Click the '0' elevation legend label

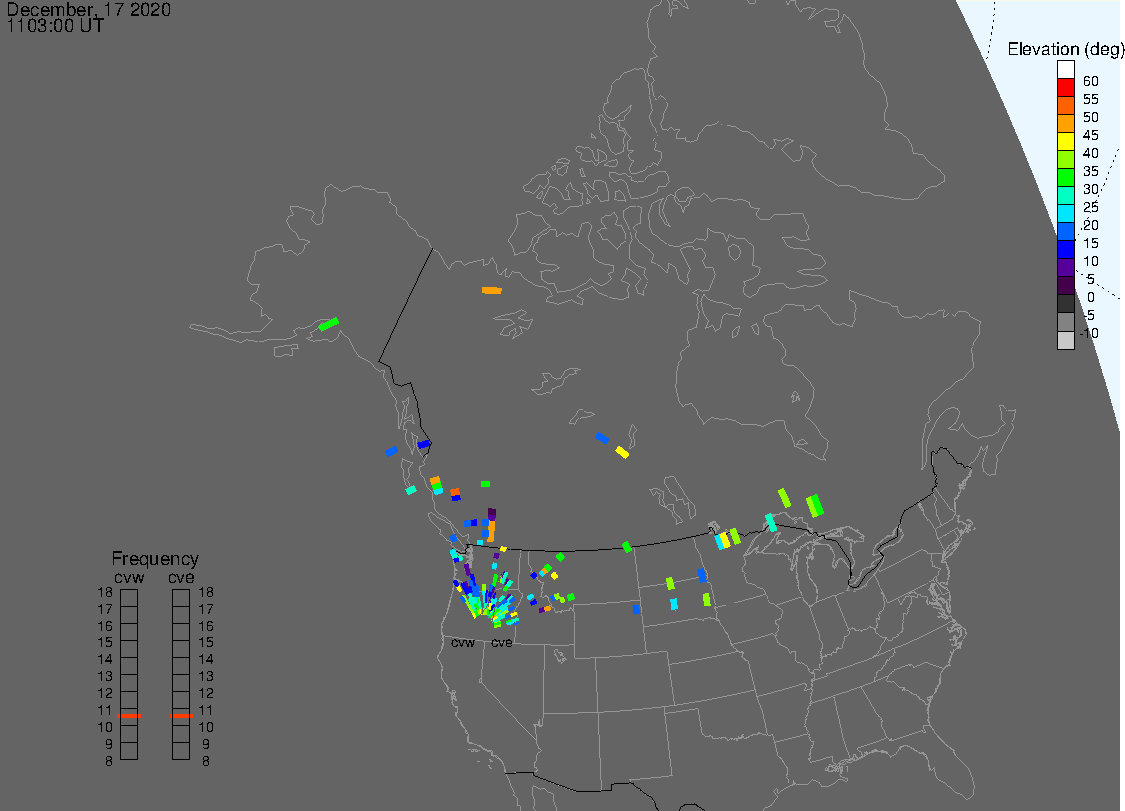(x=1091, y=297)
